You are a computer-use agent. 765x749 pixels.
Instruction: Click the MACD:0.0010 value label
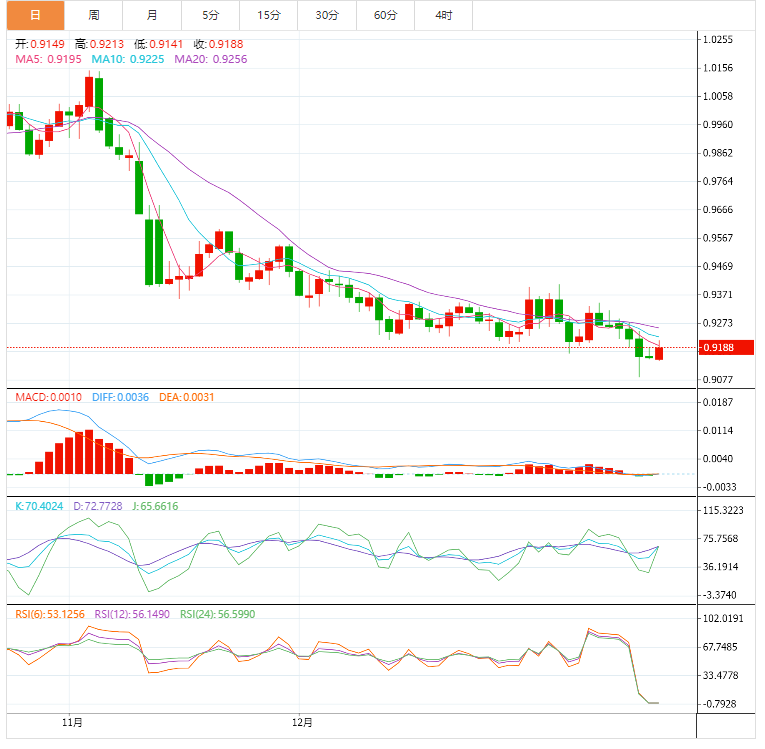coord(48,397)
